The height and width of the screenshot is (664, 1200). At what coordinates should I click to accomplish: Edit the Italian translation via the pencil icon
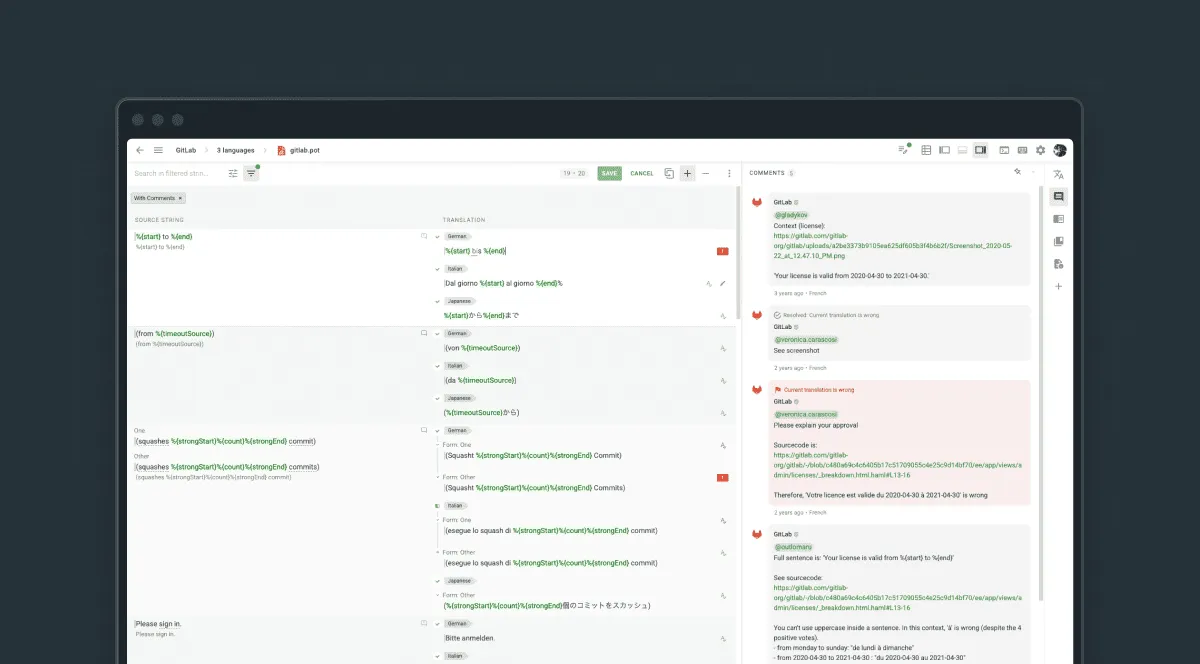[722, 283]
